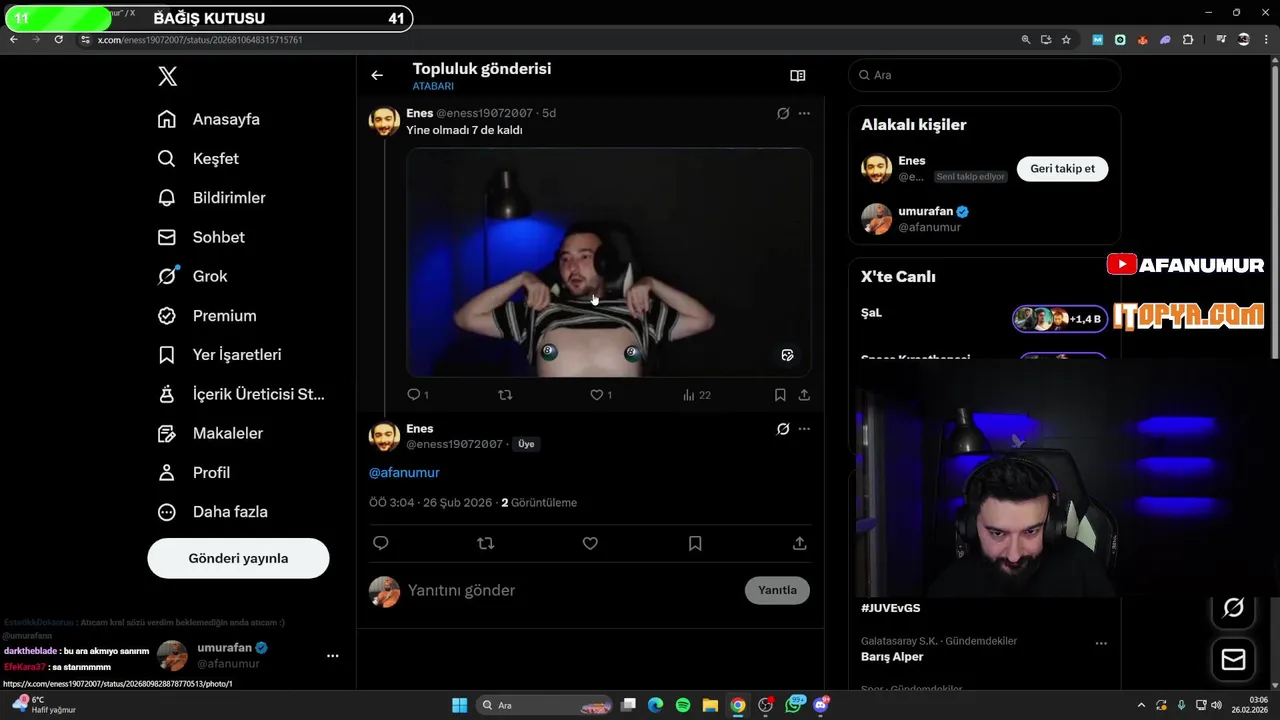Click the Grok icon on the @afanumur reply

pyautogui.click(x=783, y=429)
